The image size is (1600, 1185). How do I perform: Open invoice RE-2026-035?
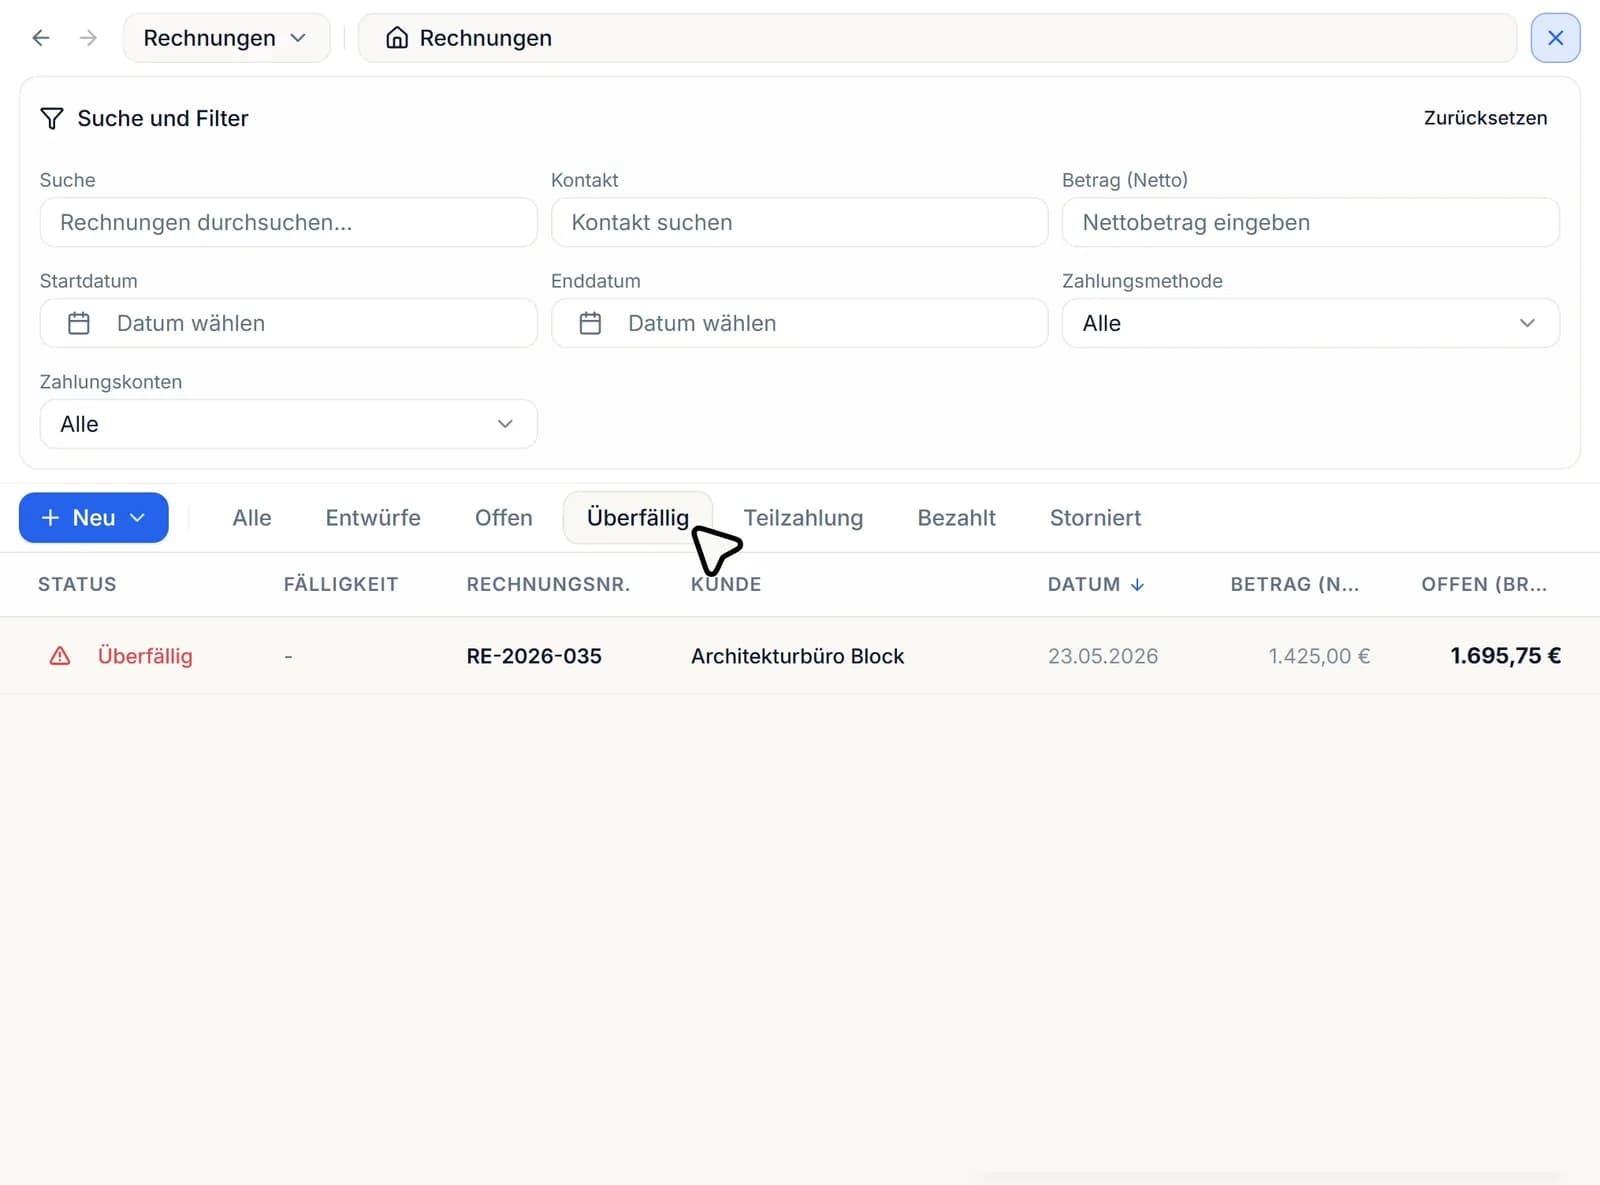click(534, 656)
